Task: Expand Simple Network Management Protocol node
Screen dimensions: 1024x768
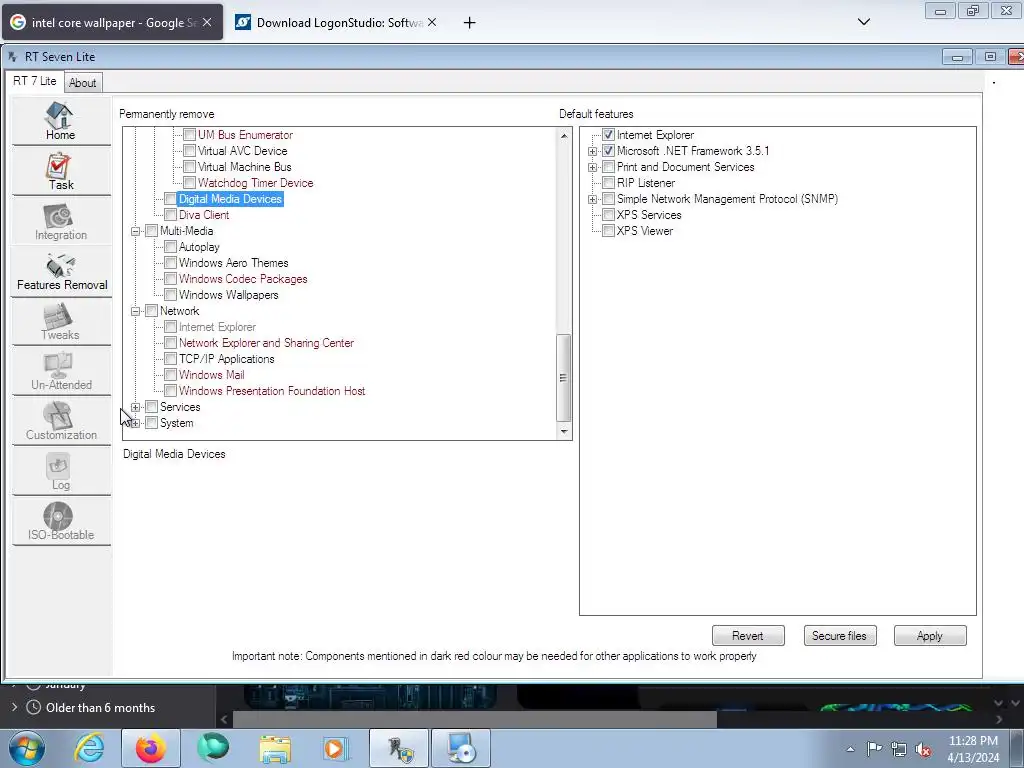Action: [592, 199]
